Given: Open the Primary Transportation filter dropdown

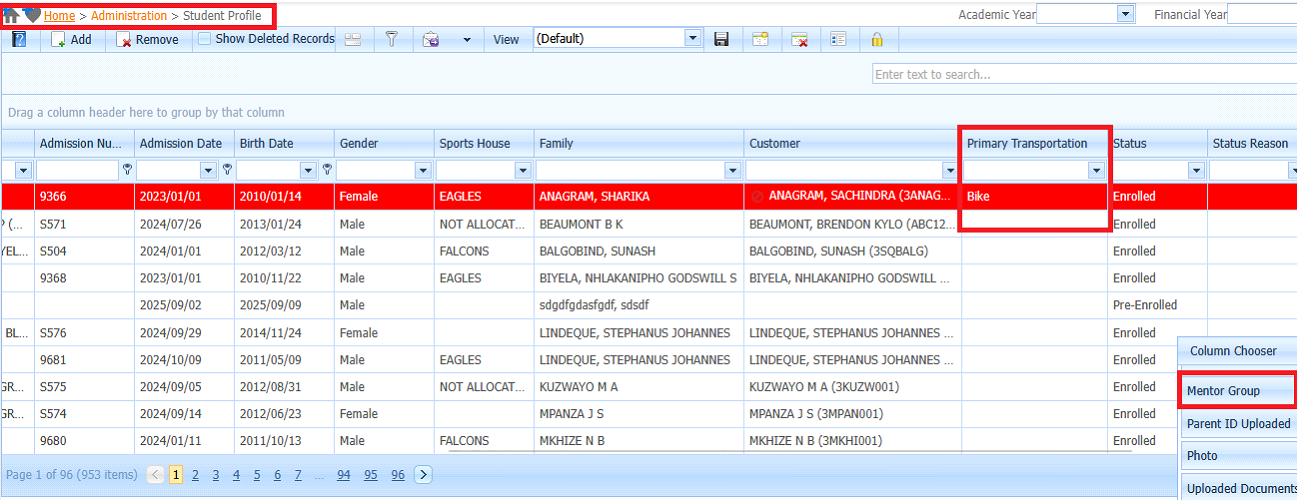Looking at the screenshot, I should click(x=1095, y=171).
